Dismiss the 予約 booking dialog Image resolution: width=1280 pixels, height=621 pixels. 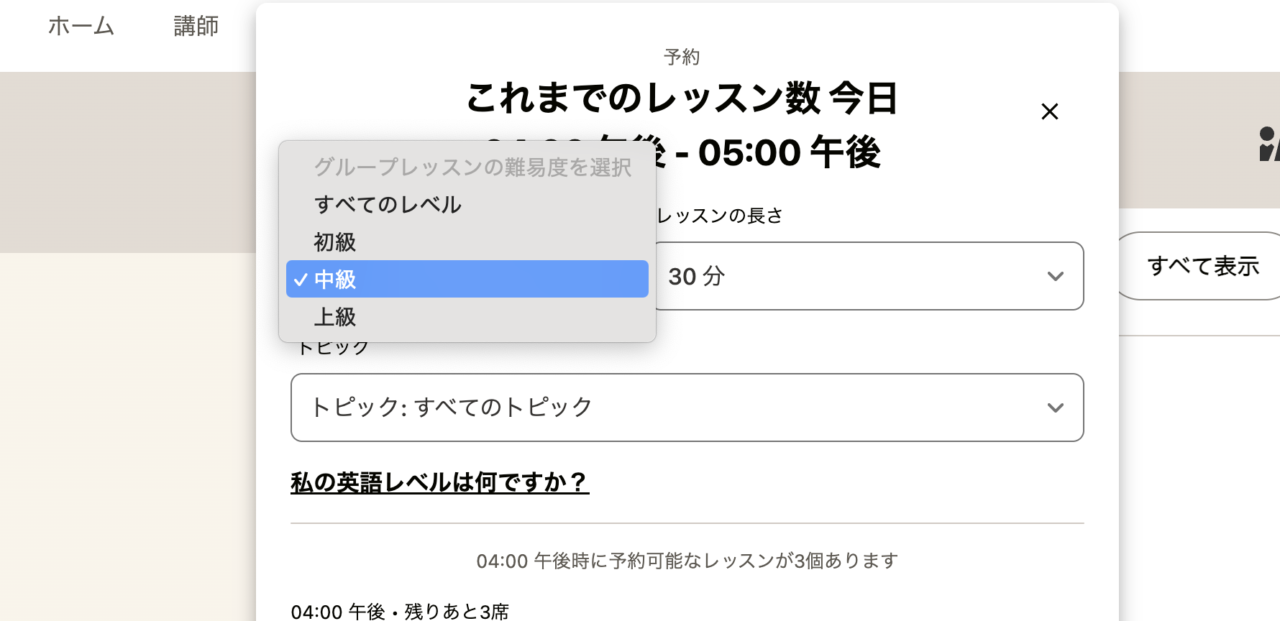pyautogui.click(x=1049, y=111)
